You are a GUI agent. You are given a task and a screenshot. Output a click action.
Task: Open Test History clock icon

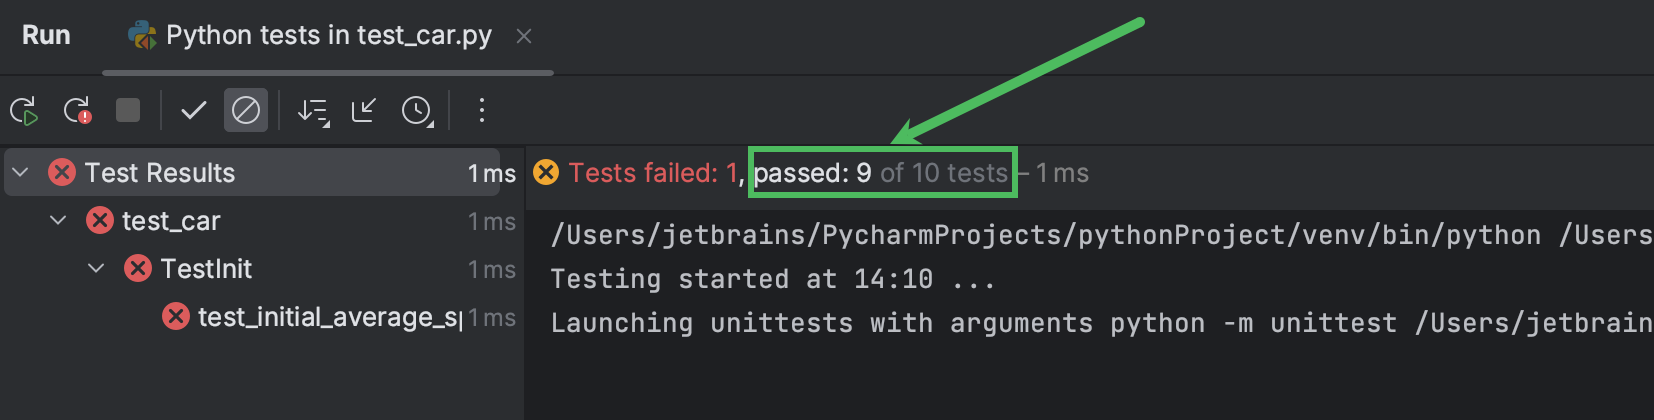pos(417,111)
